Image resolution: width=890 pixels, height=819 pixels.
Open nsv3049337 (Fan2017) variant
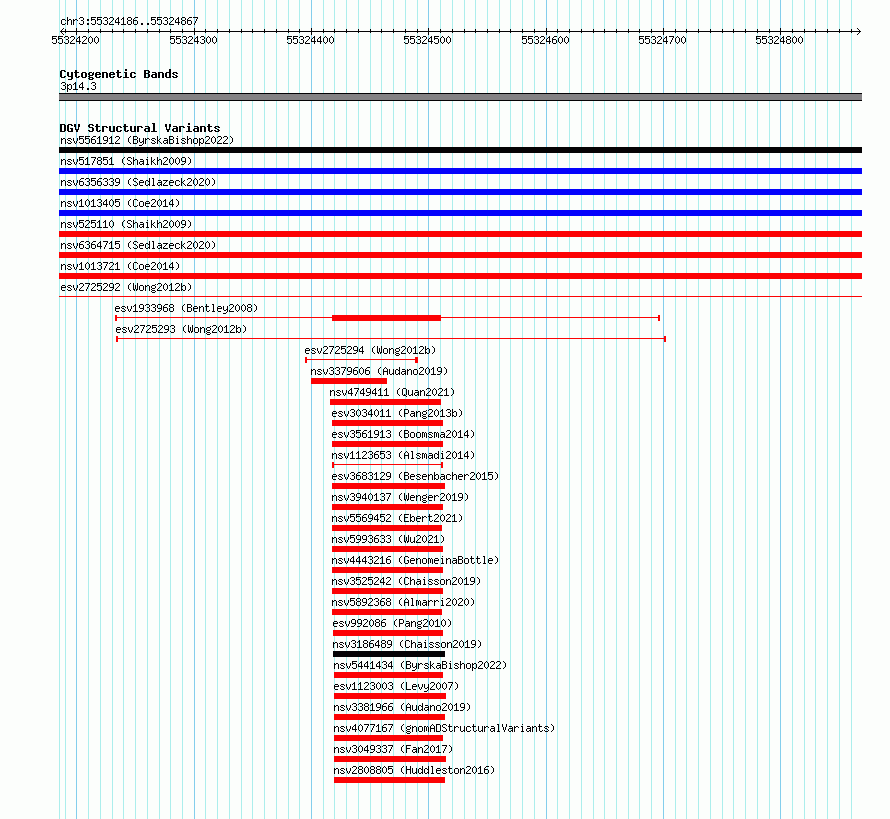pyautogui.click(x=393, y=749)
